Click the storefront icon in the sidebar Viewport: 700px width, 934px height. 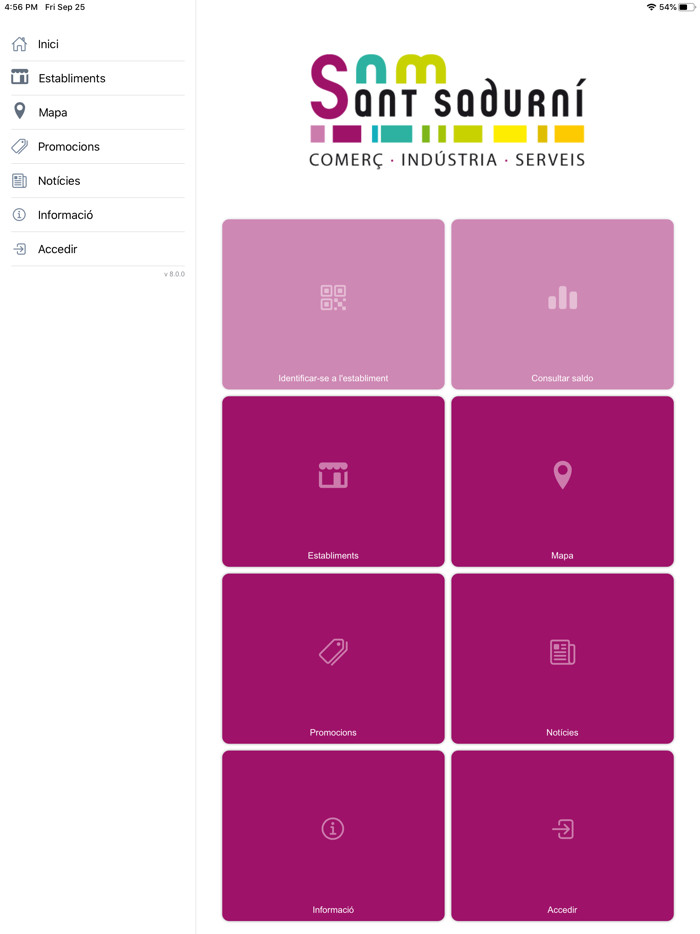(x=20, y=77)
